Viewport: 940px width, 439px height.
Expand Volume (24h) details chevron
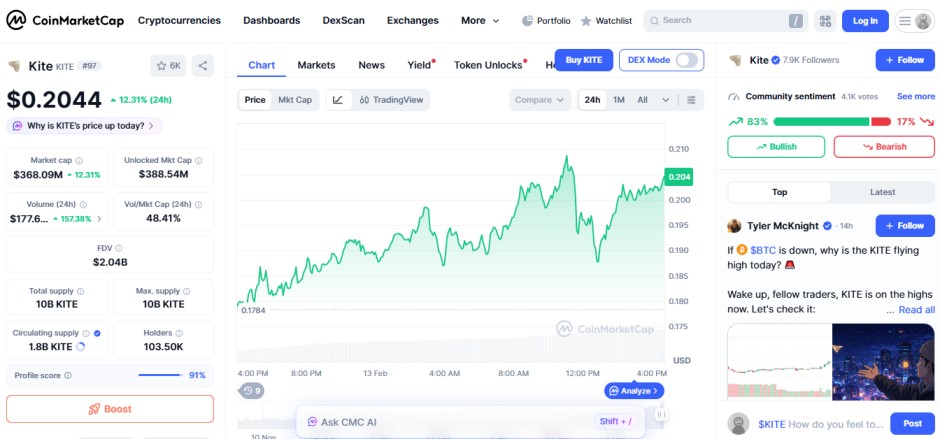click(100, 219)
